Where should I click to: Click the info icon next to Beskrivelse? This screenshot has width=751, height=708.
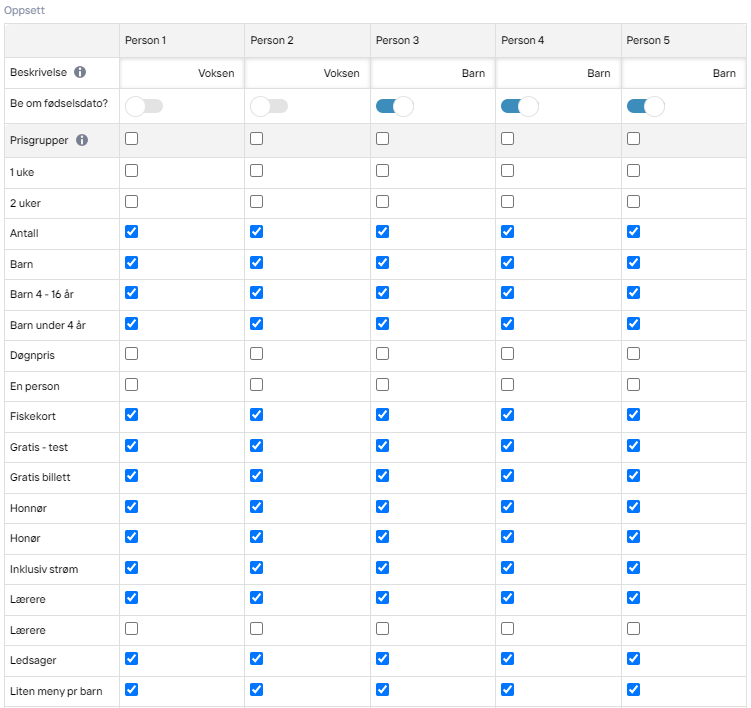(x=80, y=72)
